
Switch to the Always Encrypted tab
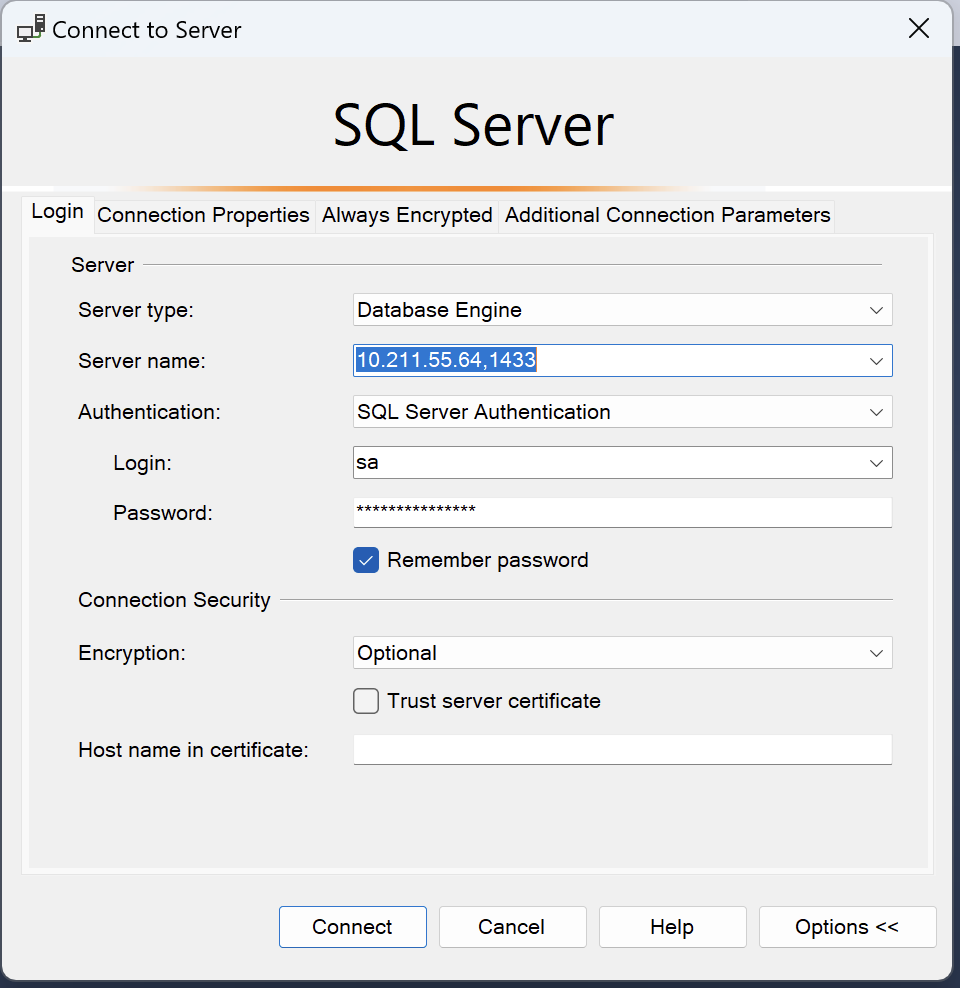click(x=407, y=215)
